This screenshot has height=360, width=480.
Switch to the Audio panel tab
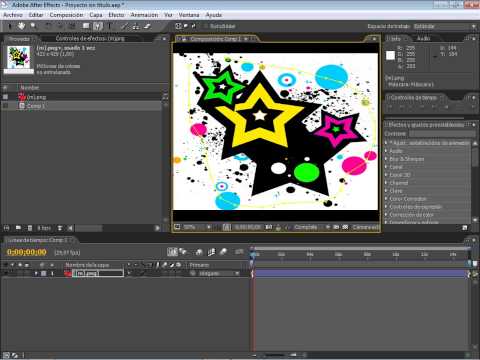(x=423, y=38)
